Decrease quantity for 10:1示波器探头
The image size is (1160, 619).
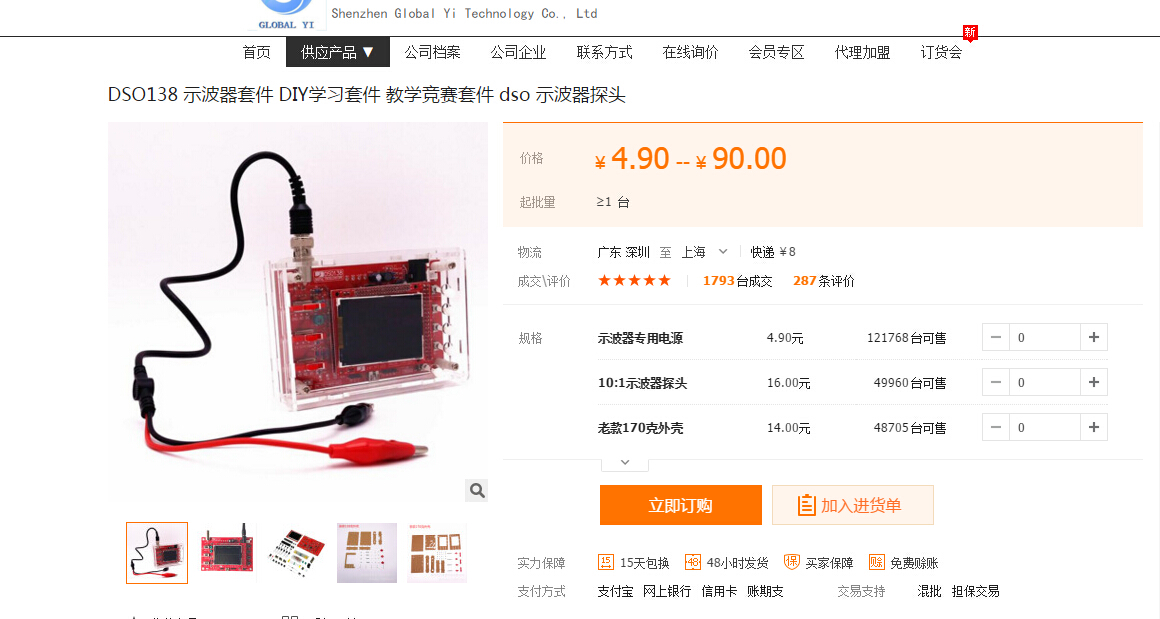[996, 382]
